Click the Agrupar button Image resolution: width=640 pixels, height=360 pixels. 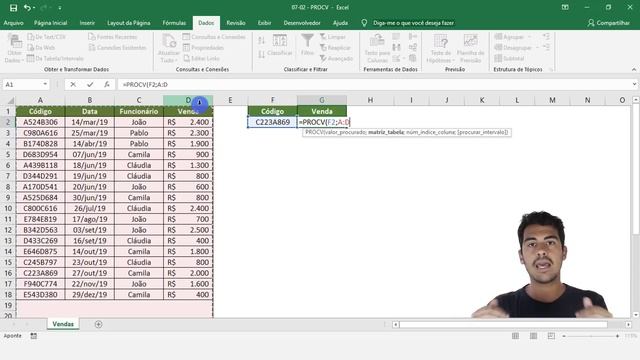click(509, 37)
